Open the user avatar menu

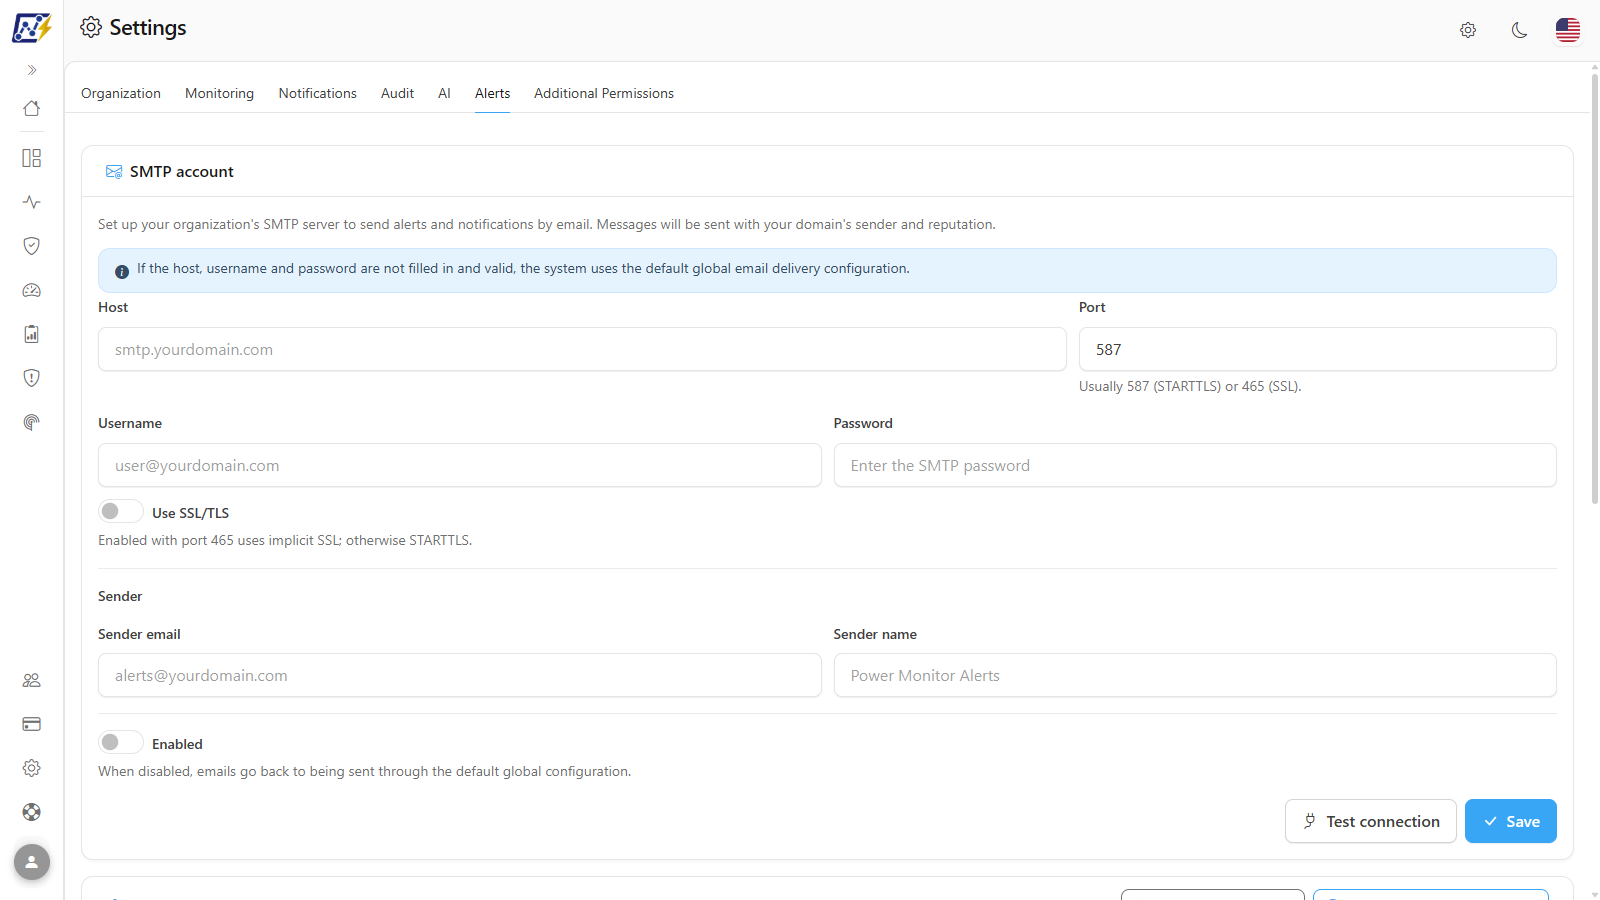tap(32, 862)
